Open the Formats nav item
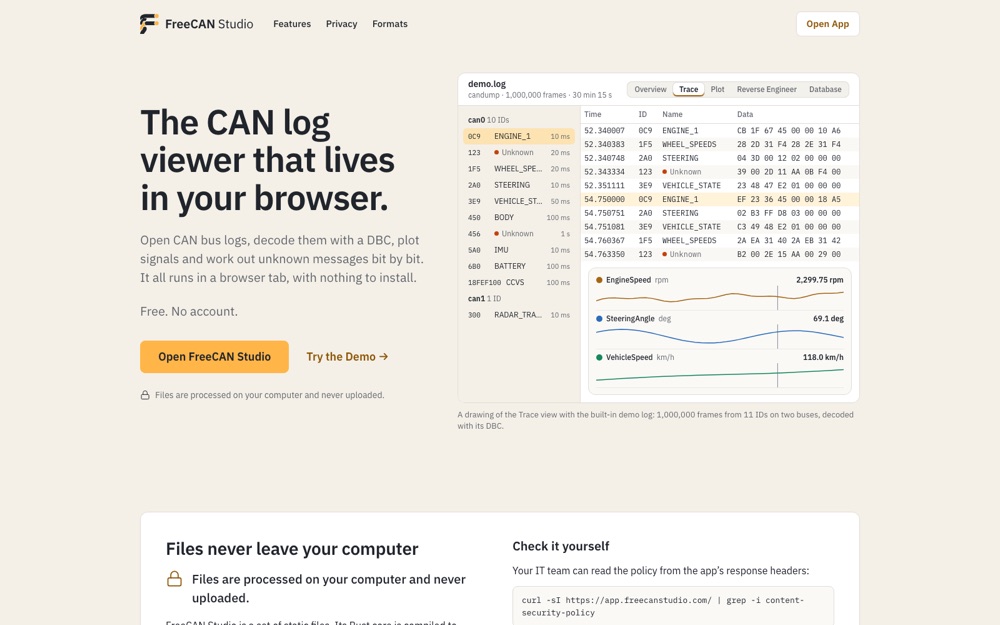This screenshot has width=1000, height=625. click(x=390, y=24)
